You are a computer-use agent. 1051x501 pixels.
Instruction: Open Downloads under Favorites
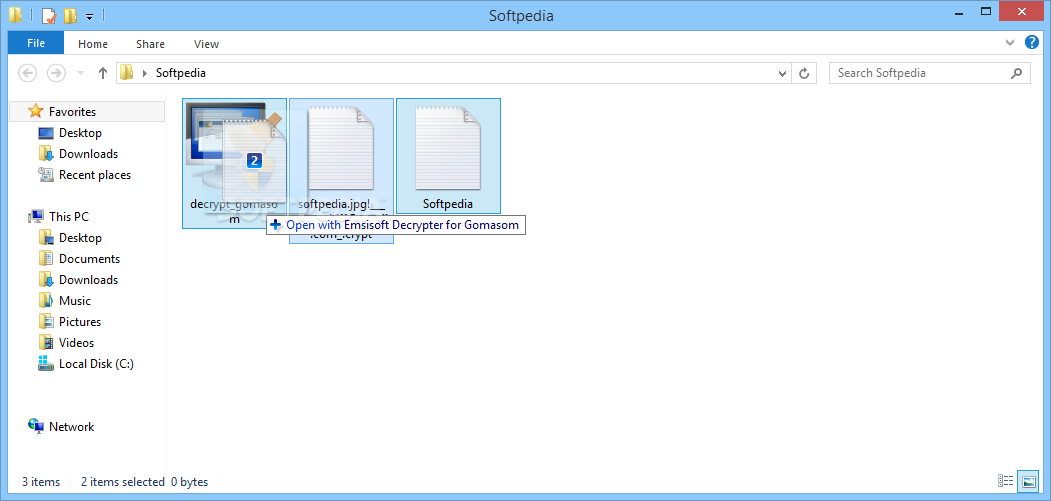[88, 154]
